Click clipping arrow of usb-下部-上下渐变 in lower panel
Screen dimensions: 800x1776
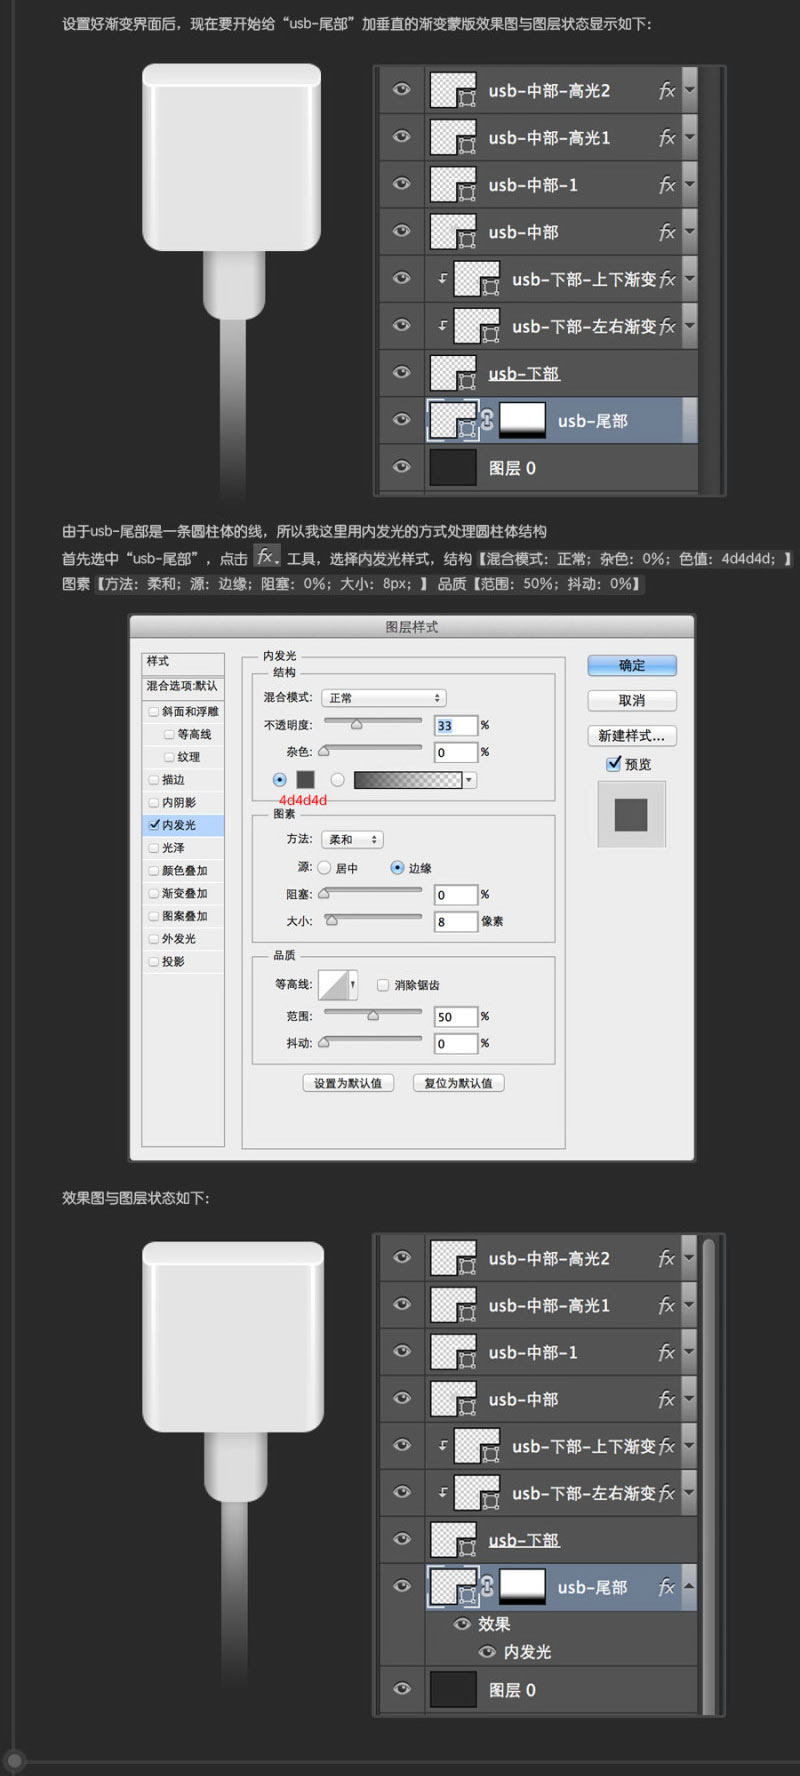pos(442,1446)
